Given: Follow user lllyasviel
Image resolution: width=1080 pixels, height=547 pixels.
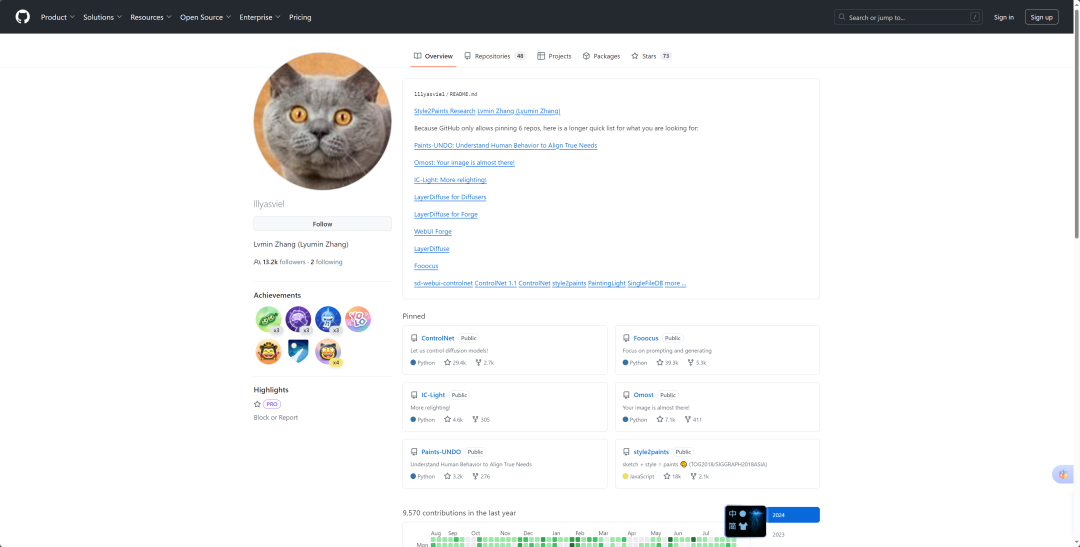Looking at the screenshot, I should click(322, 224).
